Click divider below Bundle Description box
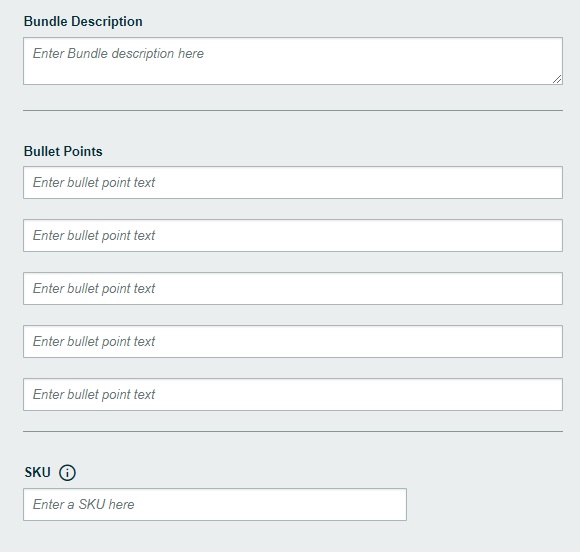Viewport: 580px width, 552px height. (x=293, y=110)
